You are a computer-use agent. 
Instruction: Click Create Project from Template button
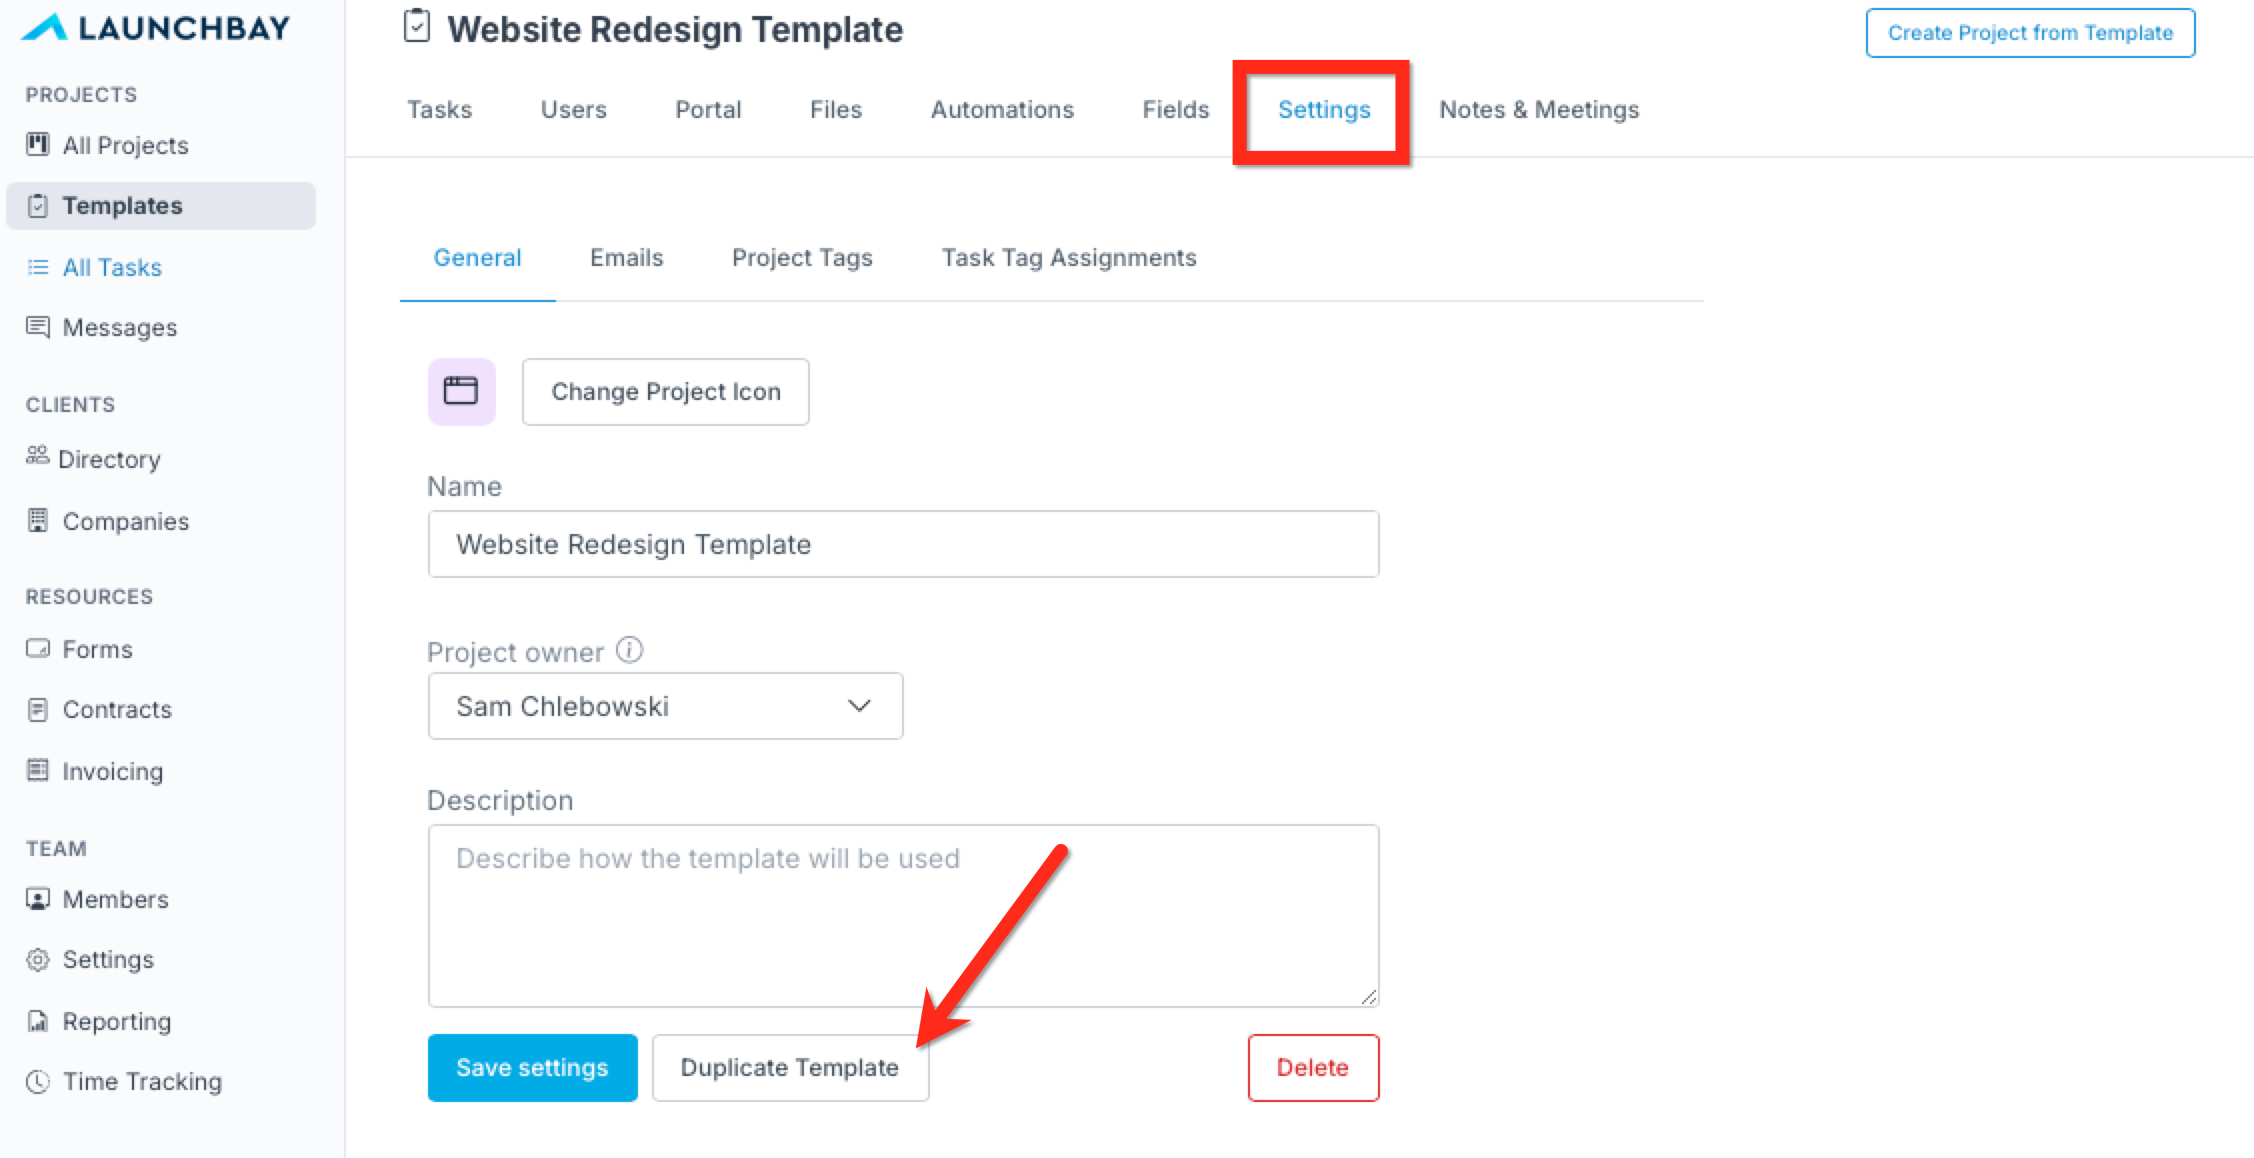2030,33
